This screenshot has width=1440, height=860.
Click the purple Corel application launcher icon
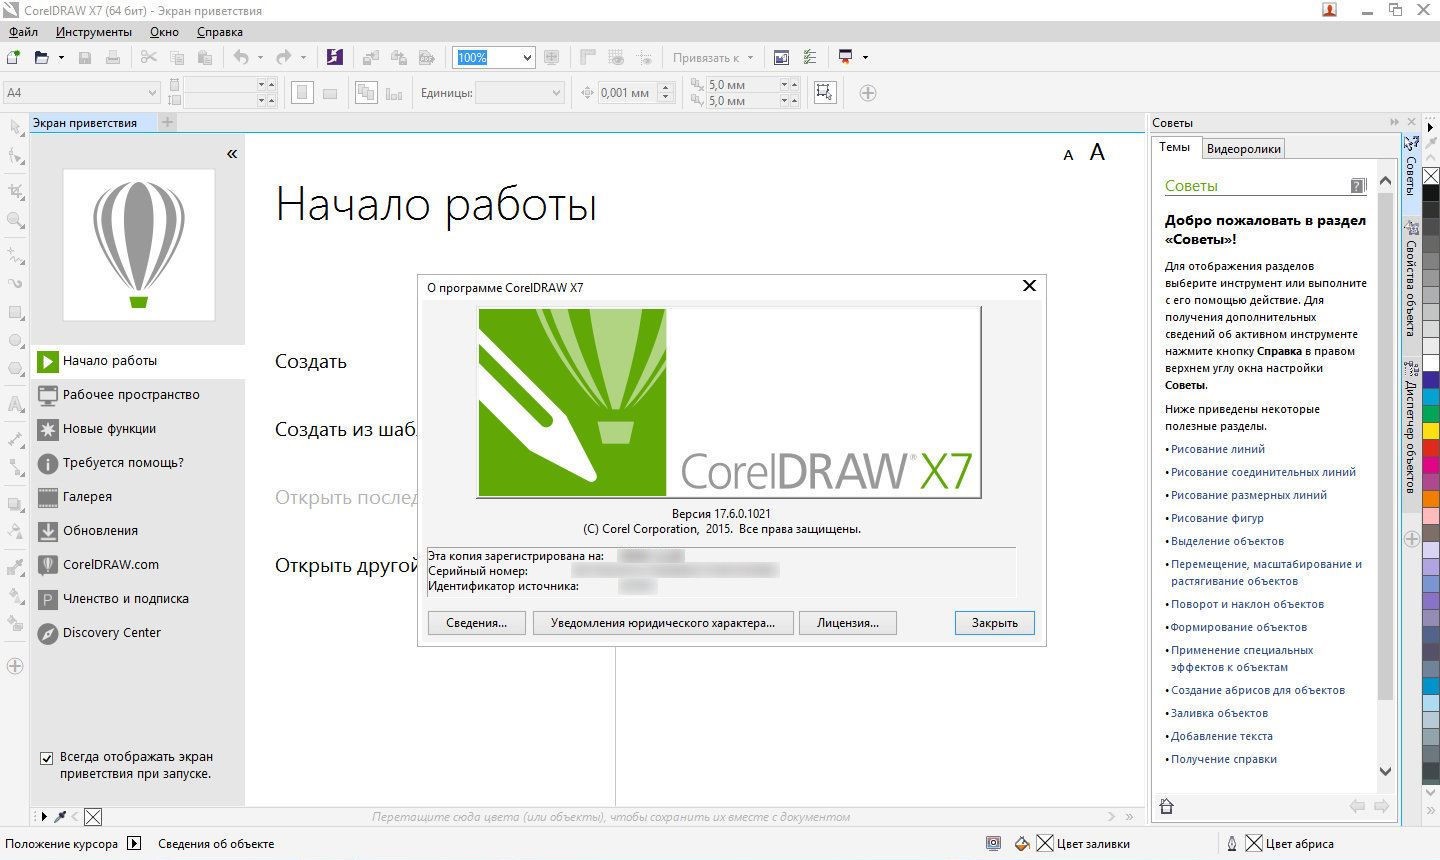pyautogui.click(x=335, y=57)
